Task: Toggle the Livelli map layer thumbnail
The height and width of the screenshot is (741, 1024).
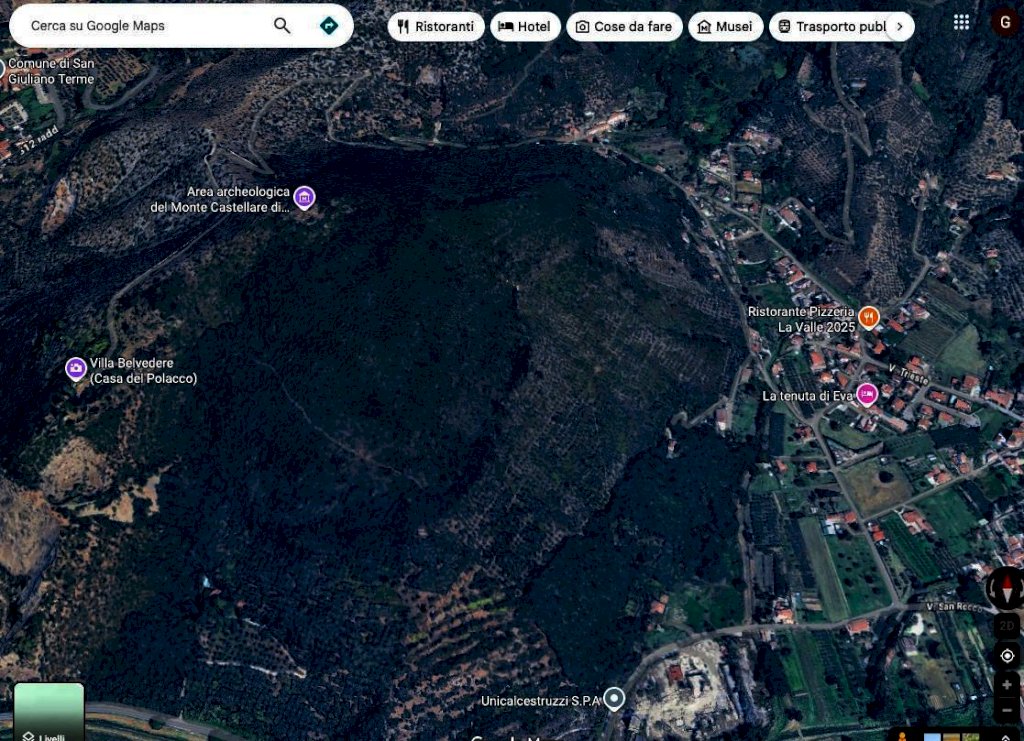Action: pos(49,712)
